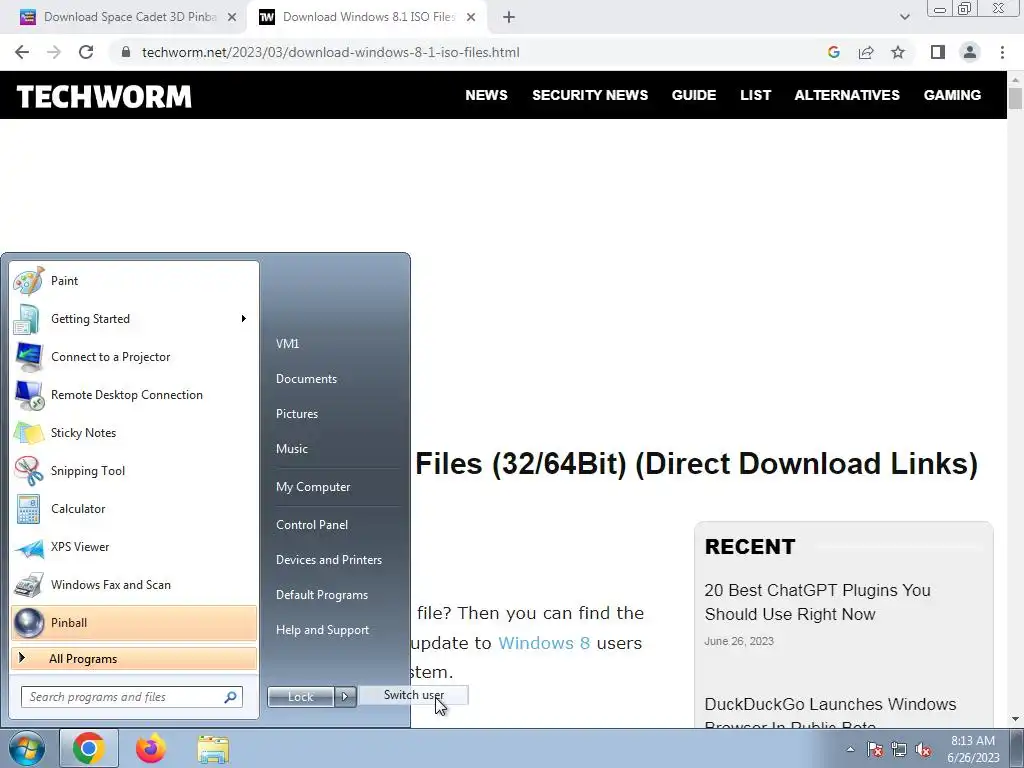Click the Lock button

301,697
